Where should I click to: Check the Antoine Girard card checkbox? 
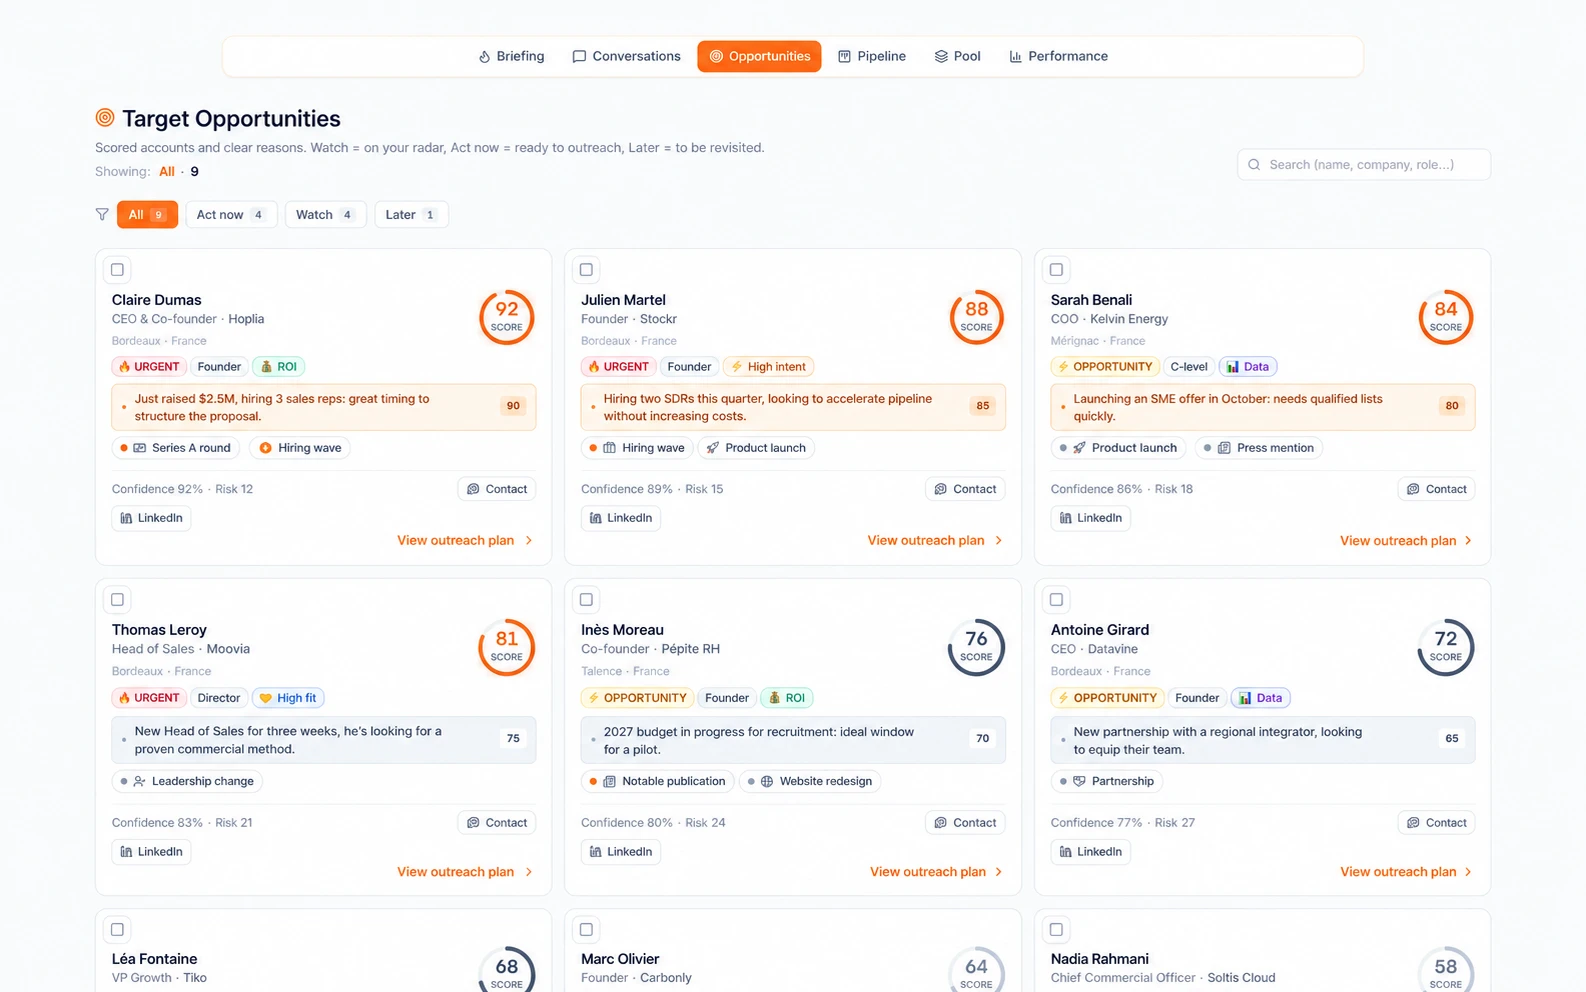click(1056, 599)
